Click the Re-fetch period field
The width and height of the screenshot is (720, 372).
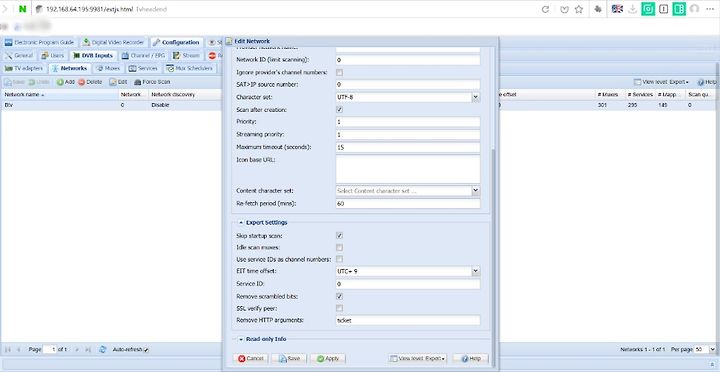(408, 203)
